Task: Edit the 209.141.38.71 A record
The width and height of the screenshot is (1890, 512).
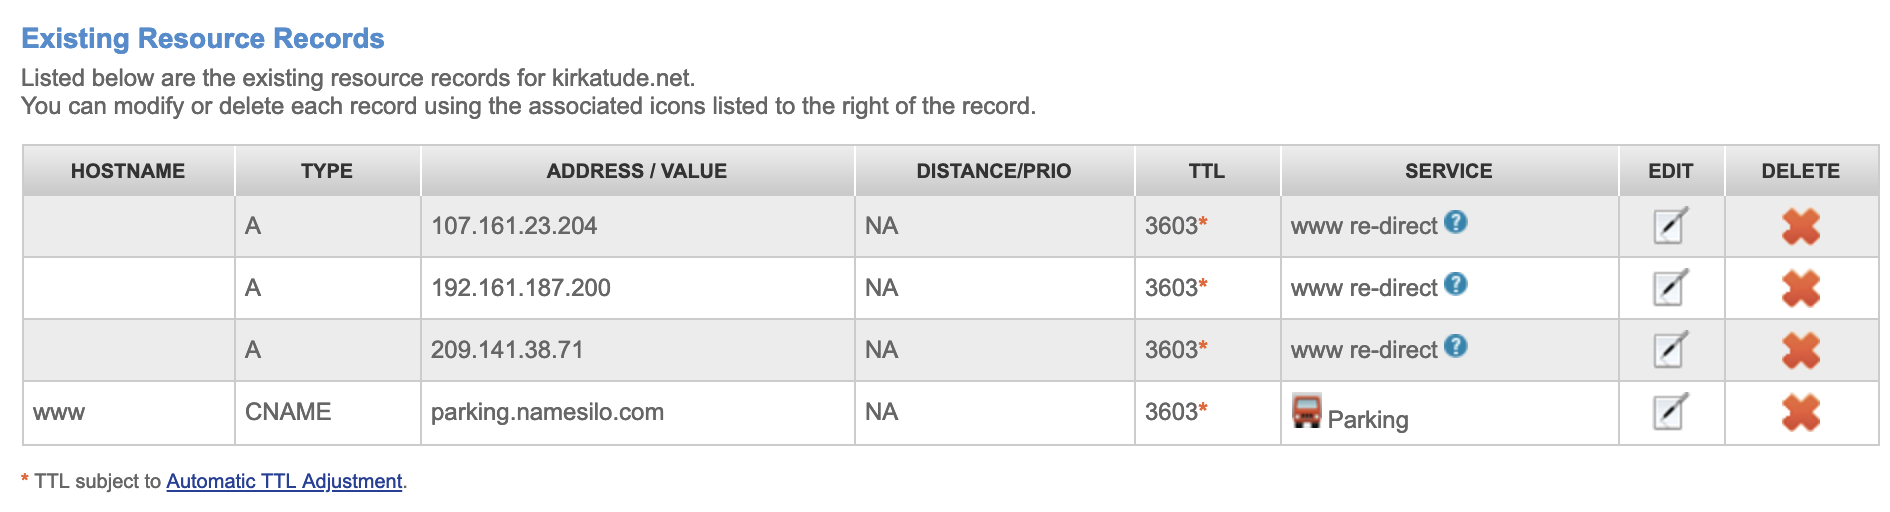Action: click(x=1670, y=350)
